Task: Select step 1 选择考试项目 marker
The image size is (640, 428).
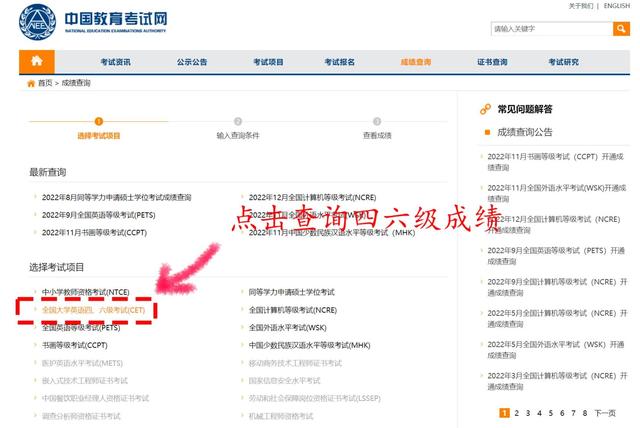Action: tap(98, 121)
